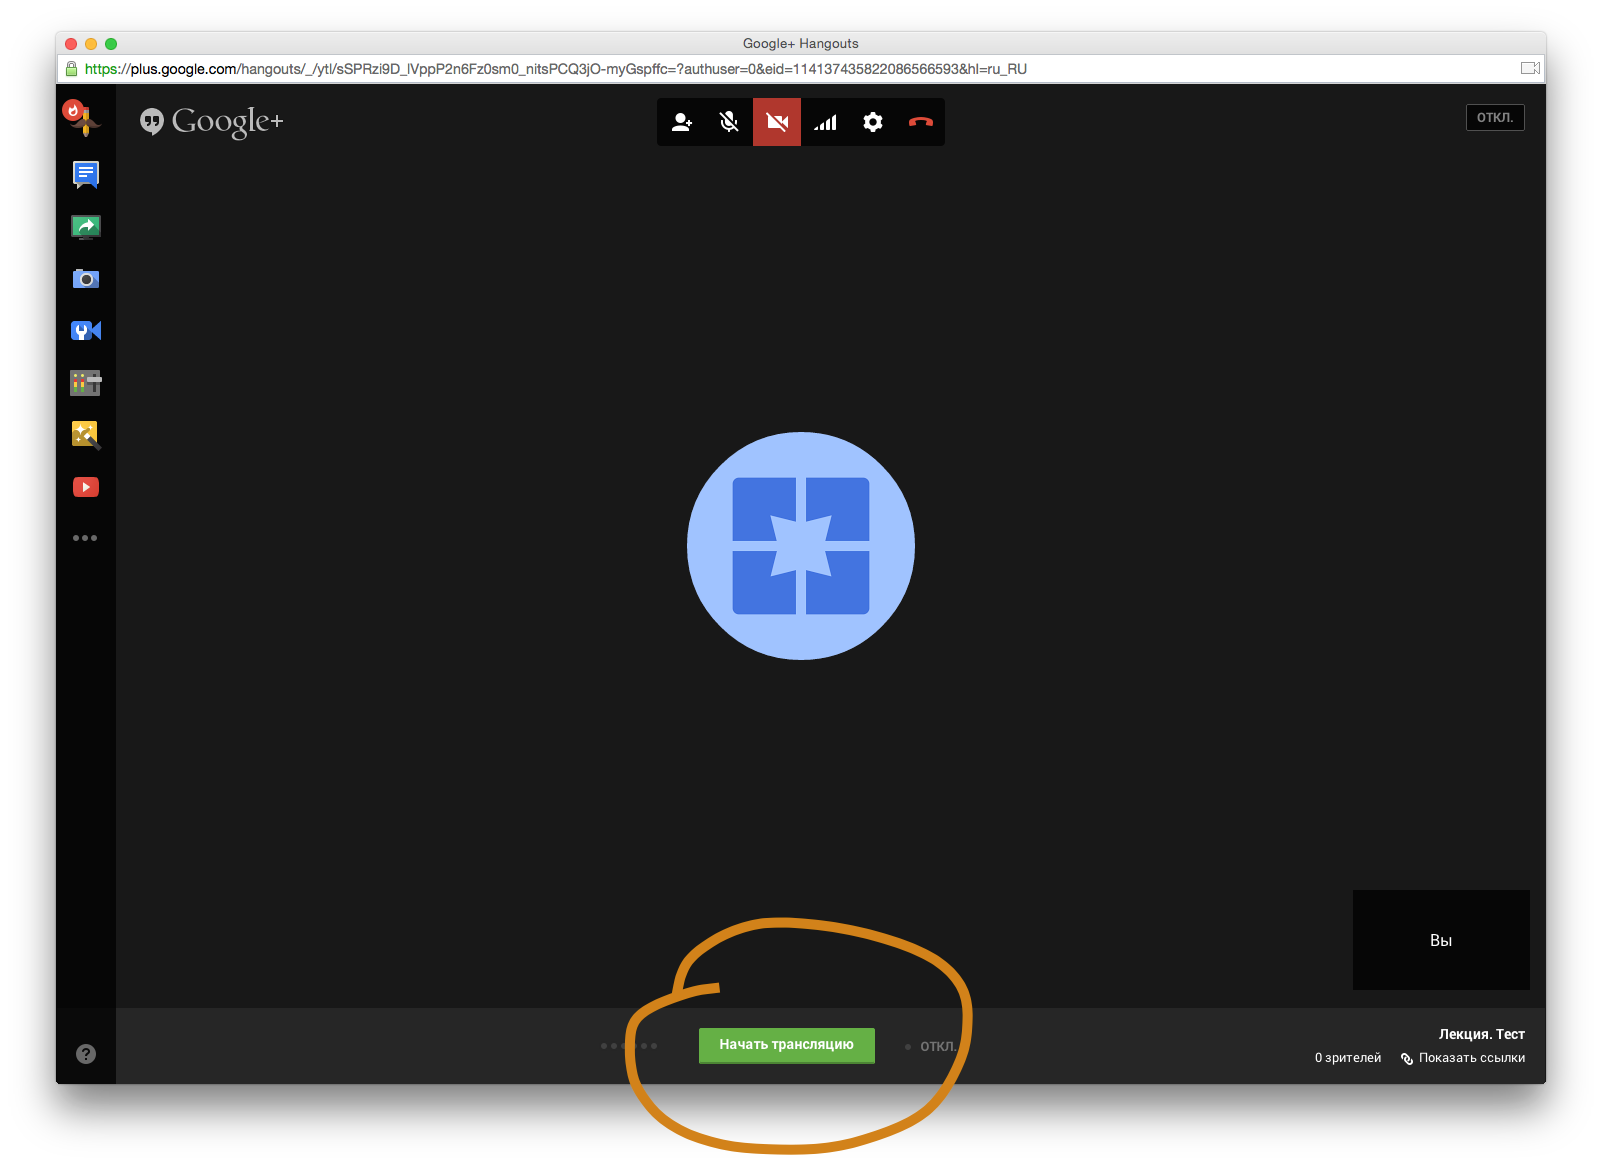Open the Google Effects mustache app
Viewport: 1602px width, 1164px height.
click(x=82, y=119)
